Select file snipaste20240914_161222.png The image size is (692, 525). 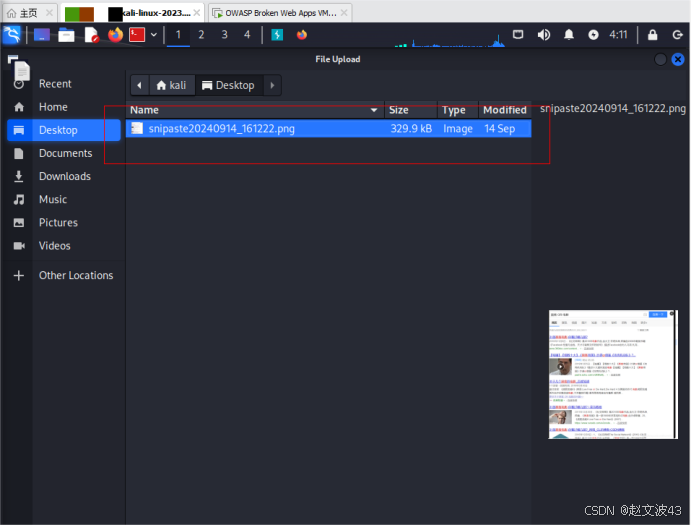point(328,129)
